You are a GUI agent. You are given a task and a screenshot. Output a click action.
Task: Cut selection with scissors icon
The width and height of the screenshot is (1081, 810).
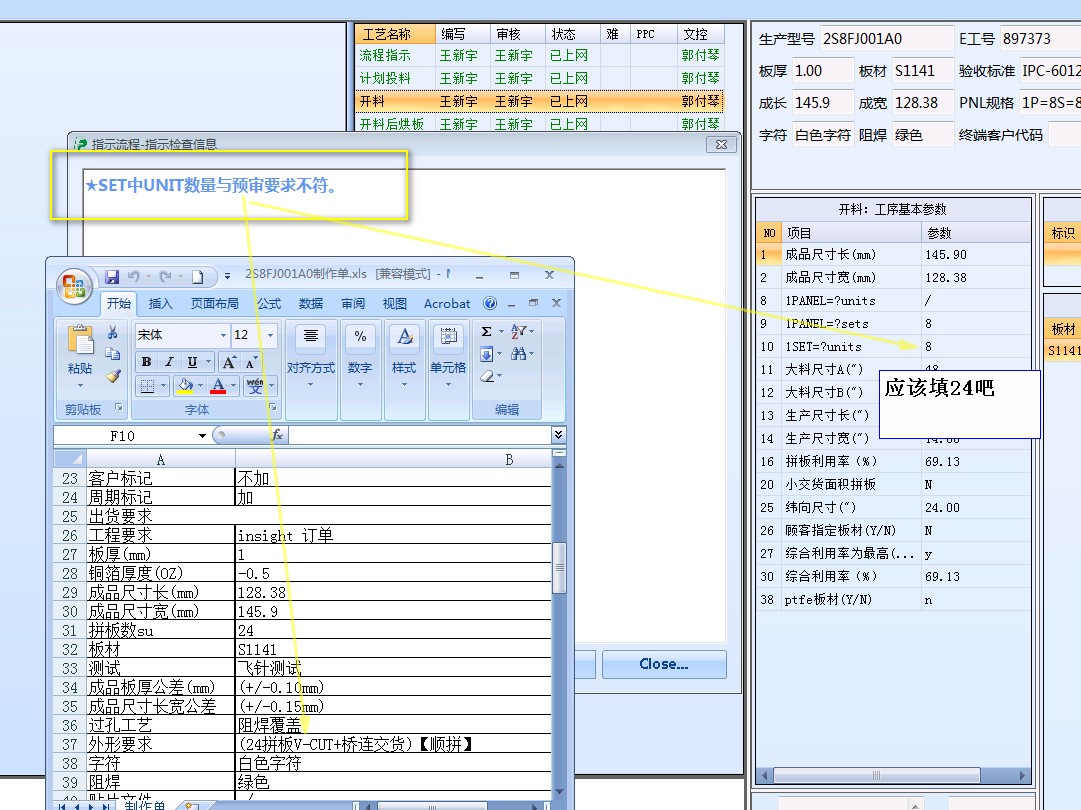coord(112,333)
